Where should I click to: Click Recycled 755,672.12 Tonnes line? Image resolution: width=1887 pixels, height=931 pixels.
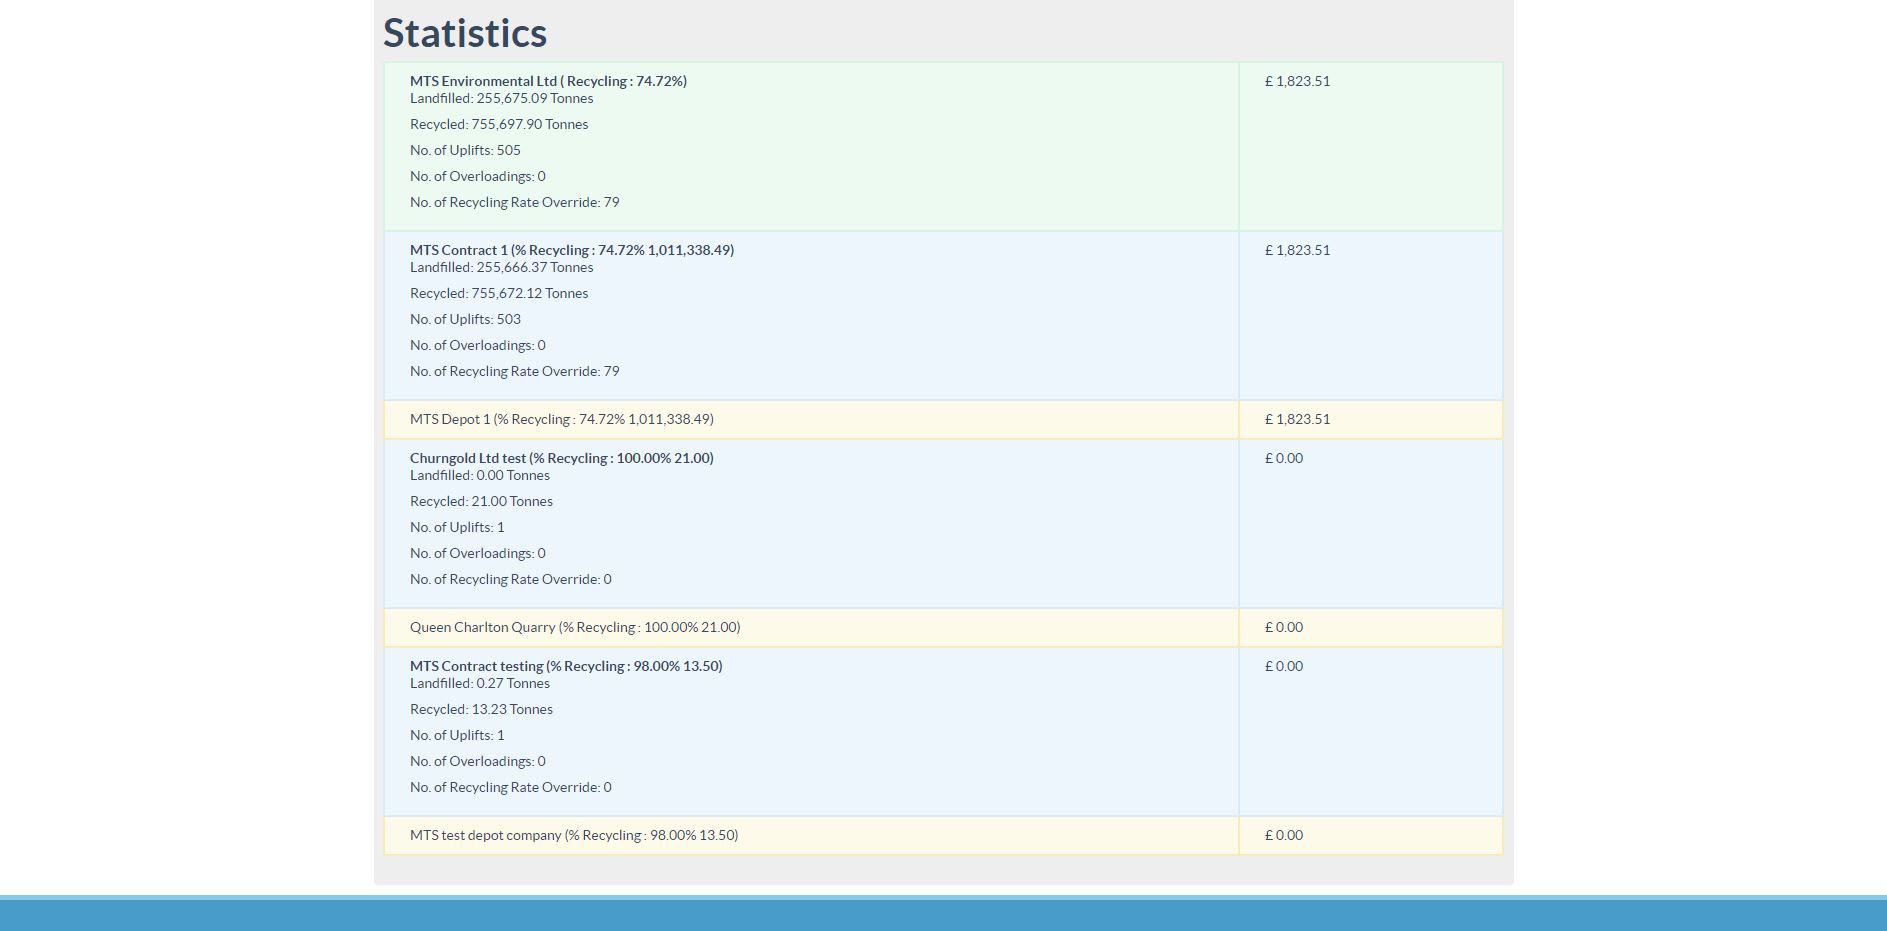click(499, 293)
